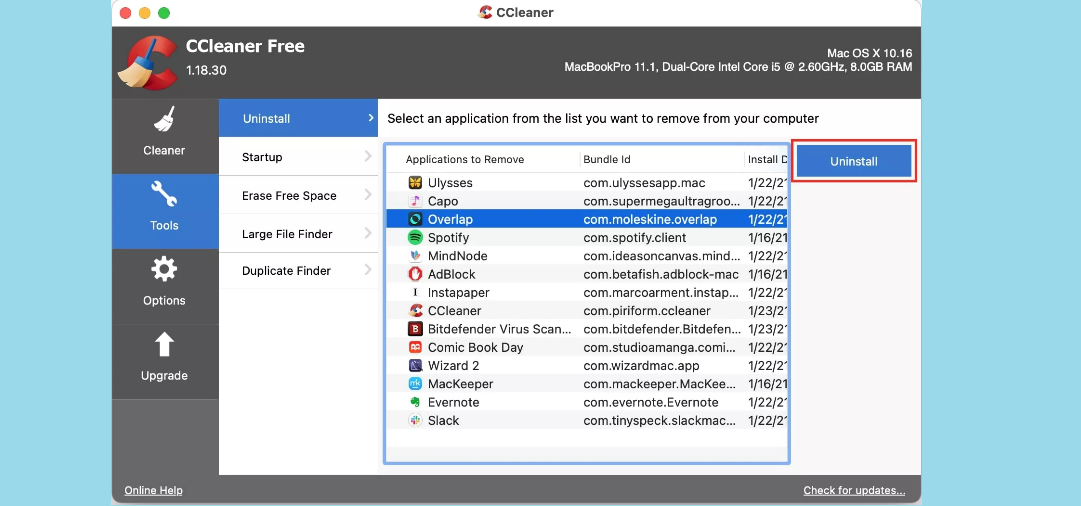This screenshot has width=1081, height=506.
Task: Click the Wizard 2 app icon
Action: coord(415,365)
